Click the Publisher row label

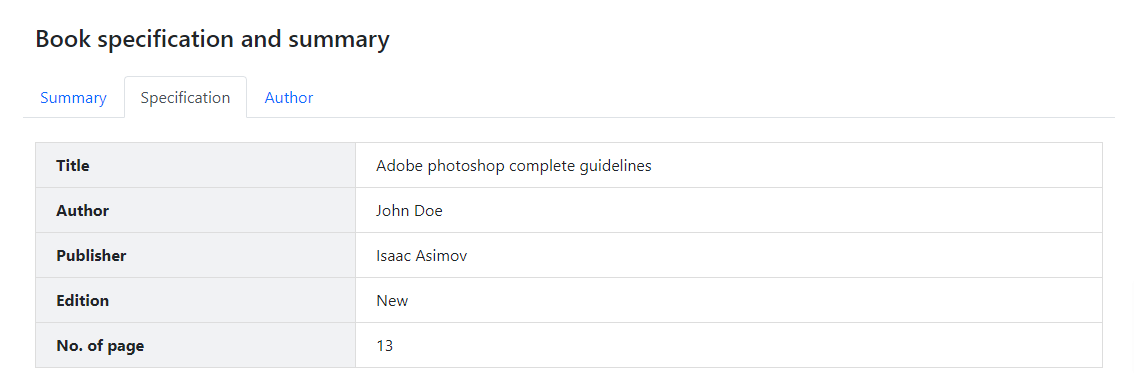(x=91, y=255)
